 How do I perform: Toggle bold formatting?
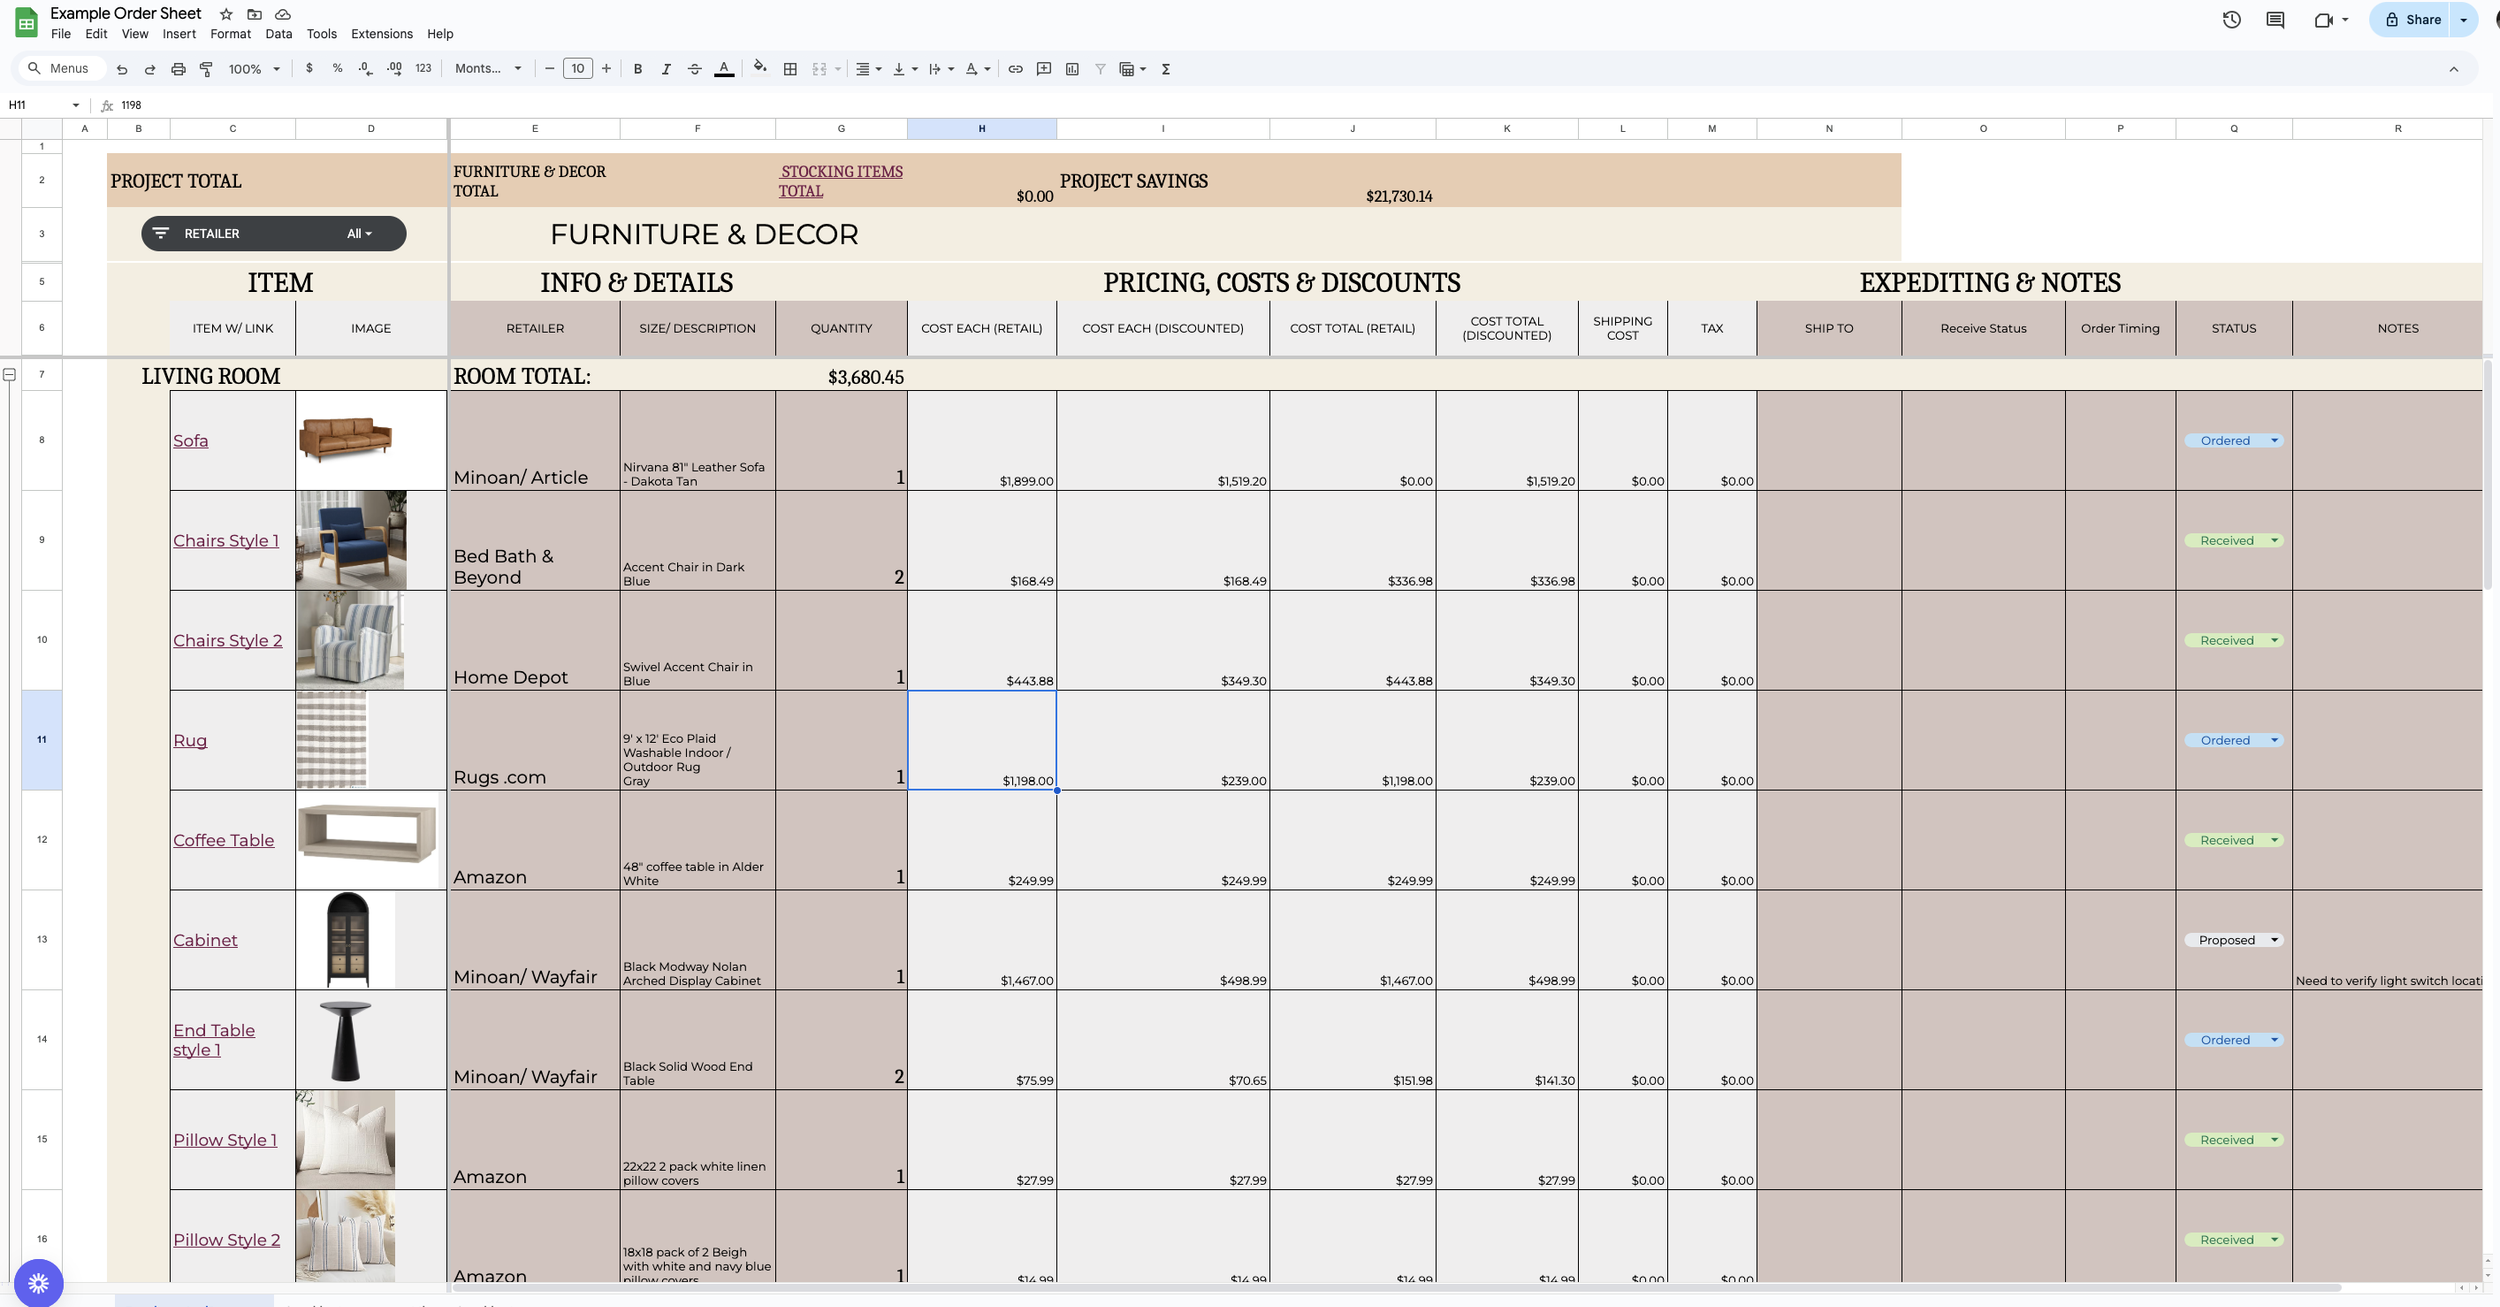637,69
